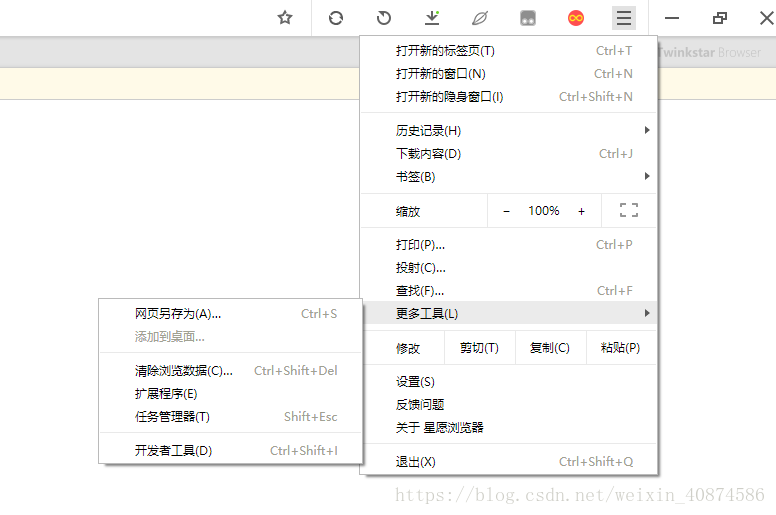Click the bookmark star icon
The image size is (776, 515).
pyautogui.click(x=285, y=18)
